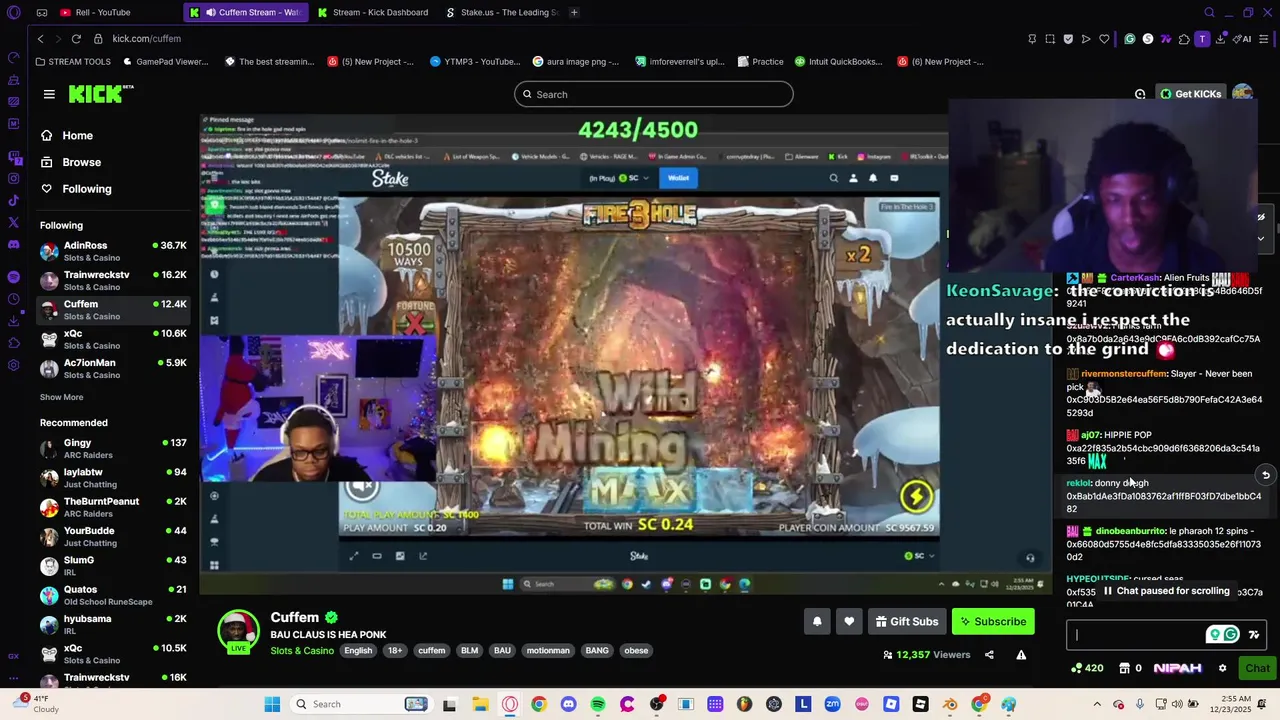Open Opera sidebar TikTok icon
The width and height of the screenshot is (1280, 720).
[13, 201]
